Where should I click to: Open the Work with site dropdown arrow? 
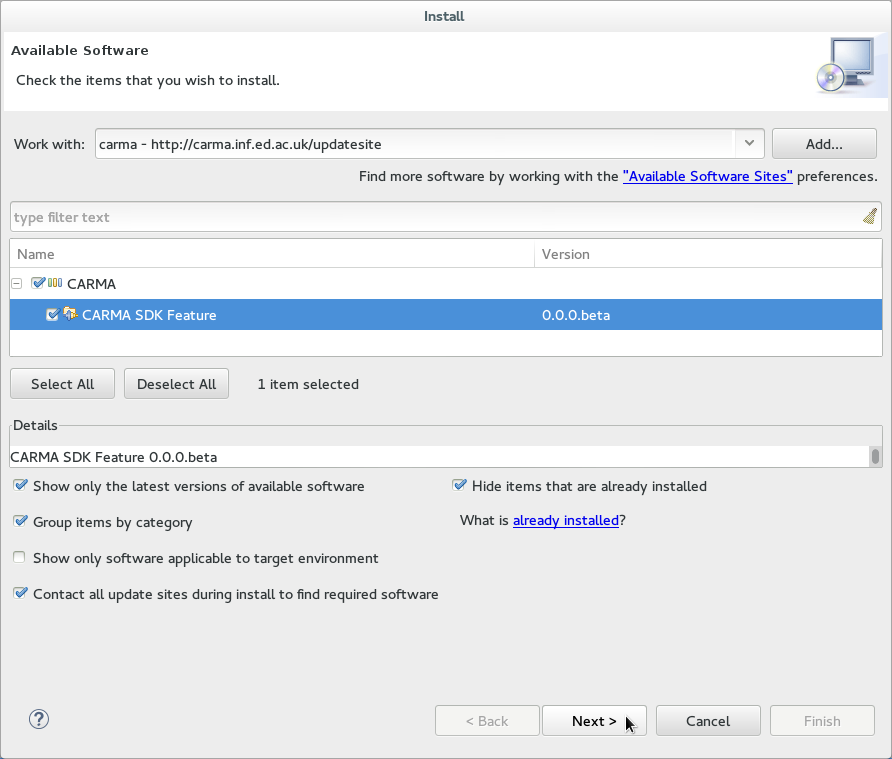tap(749, 143)
